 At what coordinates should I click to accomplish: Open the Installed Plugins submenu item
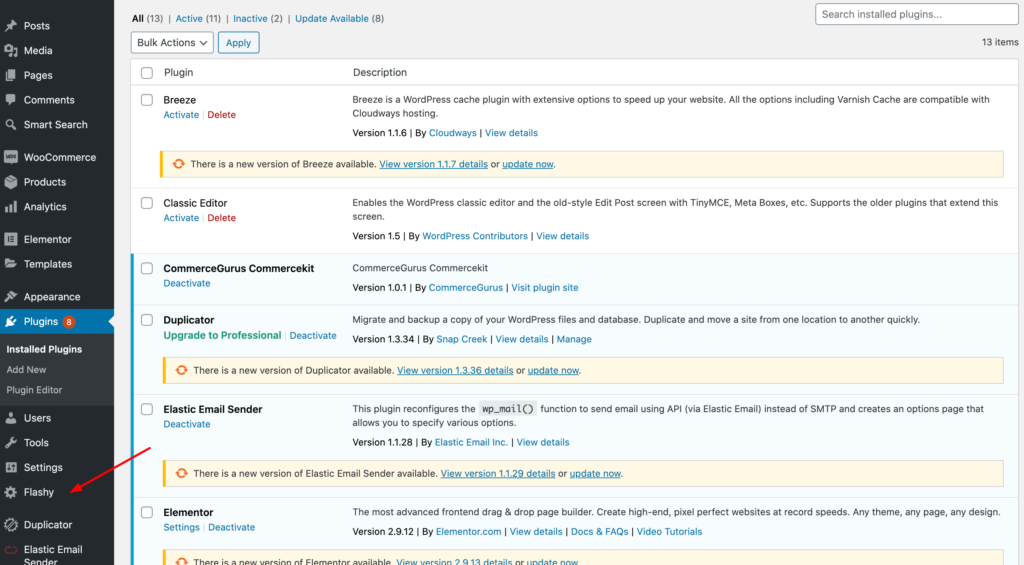point(44,349)
